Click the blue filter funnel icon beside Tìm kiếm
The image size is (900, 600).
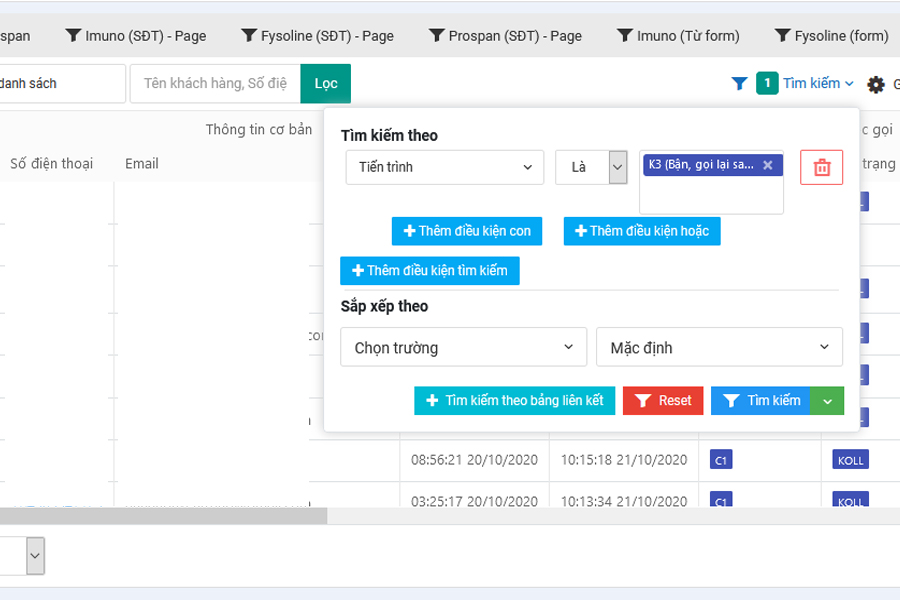pyautogui.click(x=739, y=84)
